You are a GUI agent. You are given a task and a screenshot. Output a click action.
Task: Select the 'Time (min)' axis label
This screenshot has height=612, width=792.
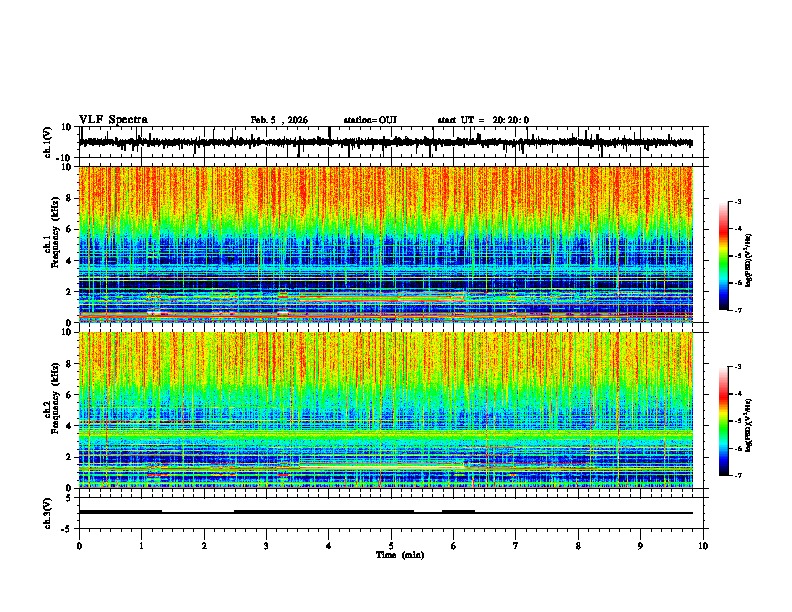click(x=400, y=555)
